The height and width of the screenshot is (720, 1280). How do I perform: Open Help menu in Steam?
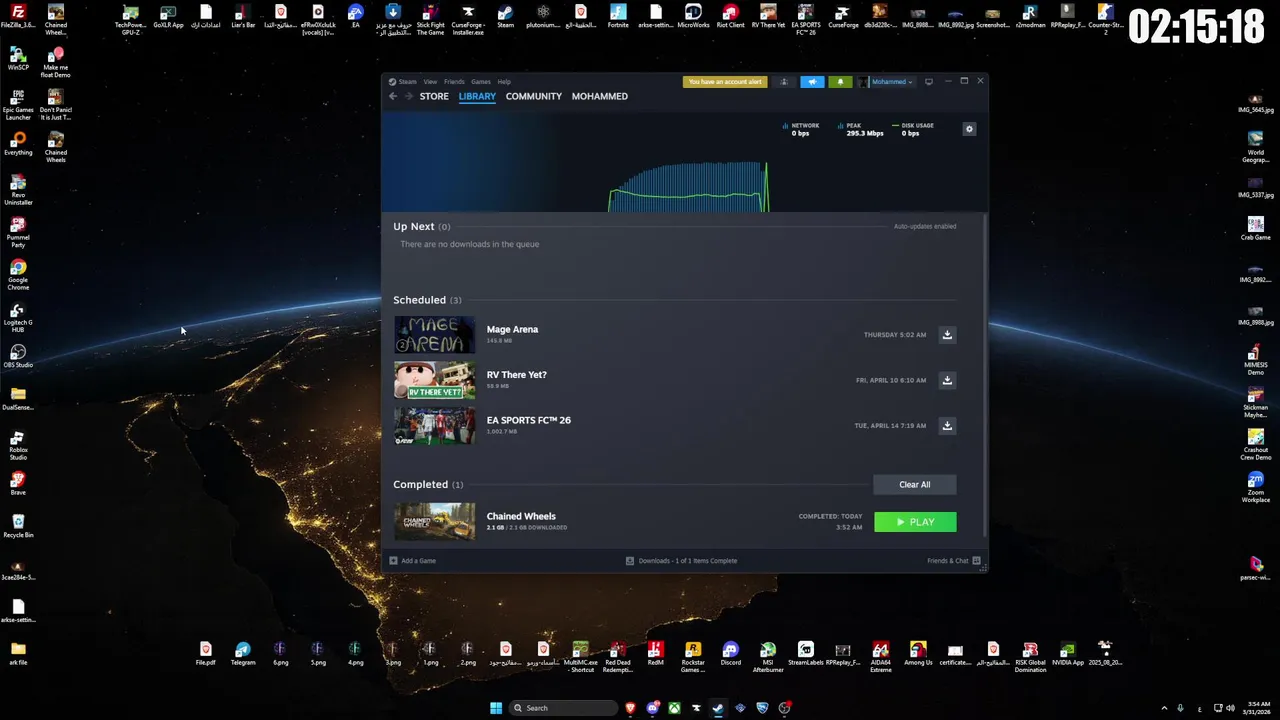click(x=504, y=82)
